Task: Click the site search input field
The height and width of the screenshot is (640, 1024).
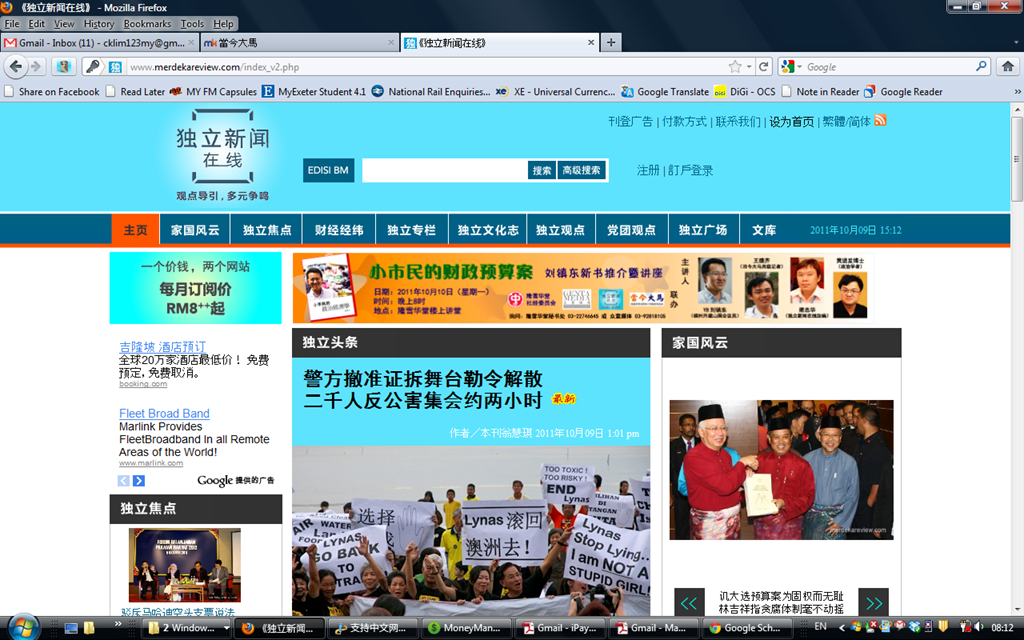Action: [445, 170]
